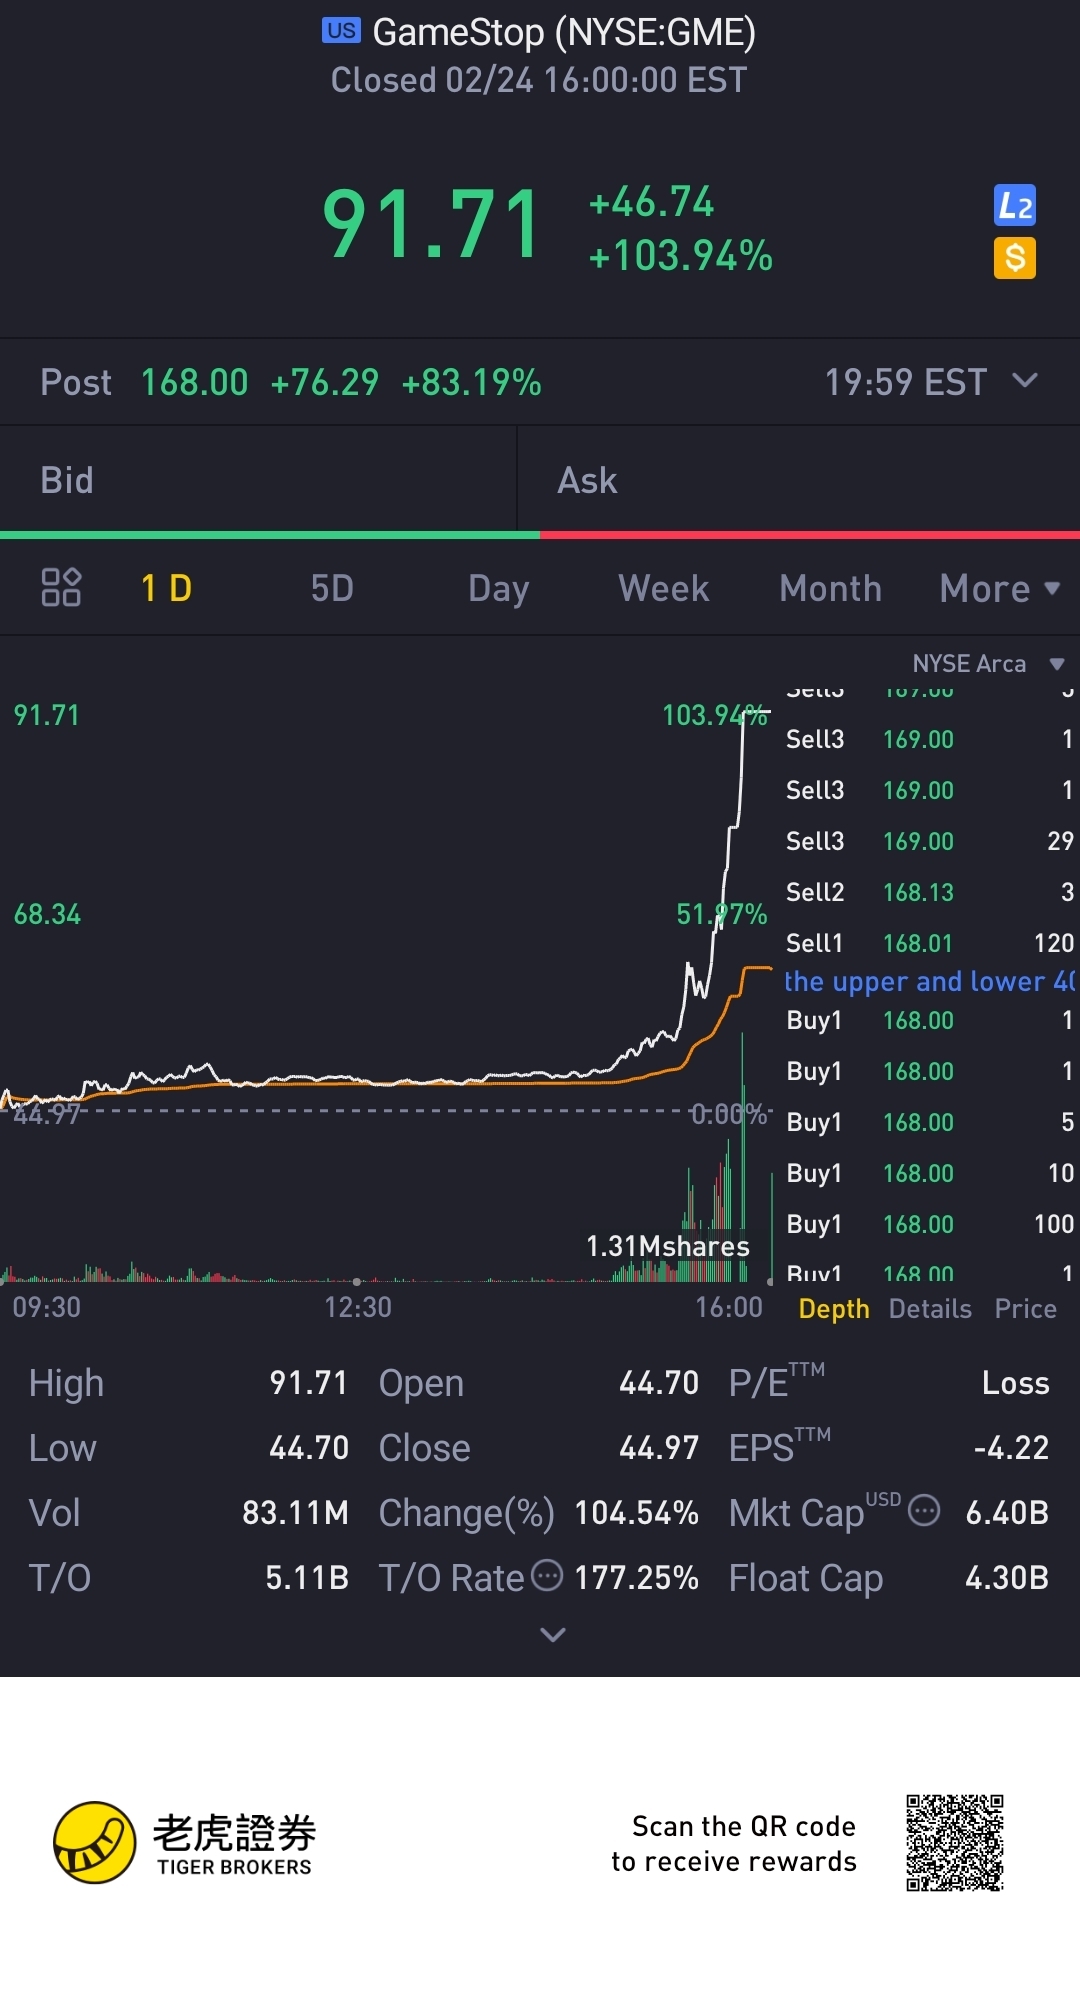1080x2009 pixels.
Task: Select the Sell1 168.01 order row
Action: coord(930,943)
